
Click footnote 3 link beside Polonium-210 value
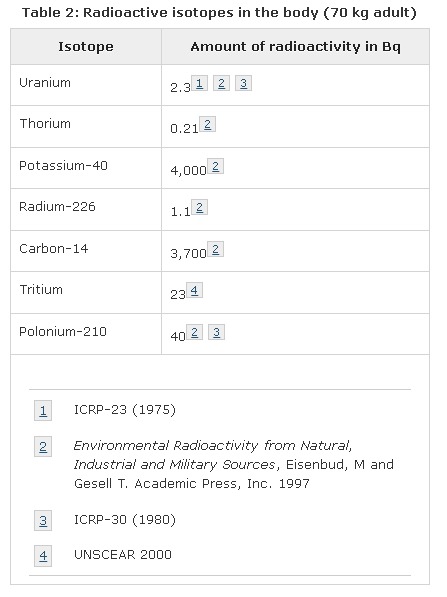(216, 332)
